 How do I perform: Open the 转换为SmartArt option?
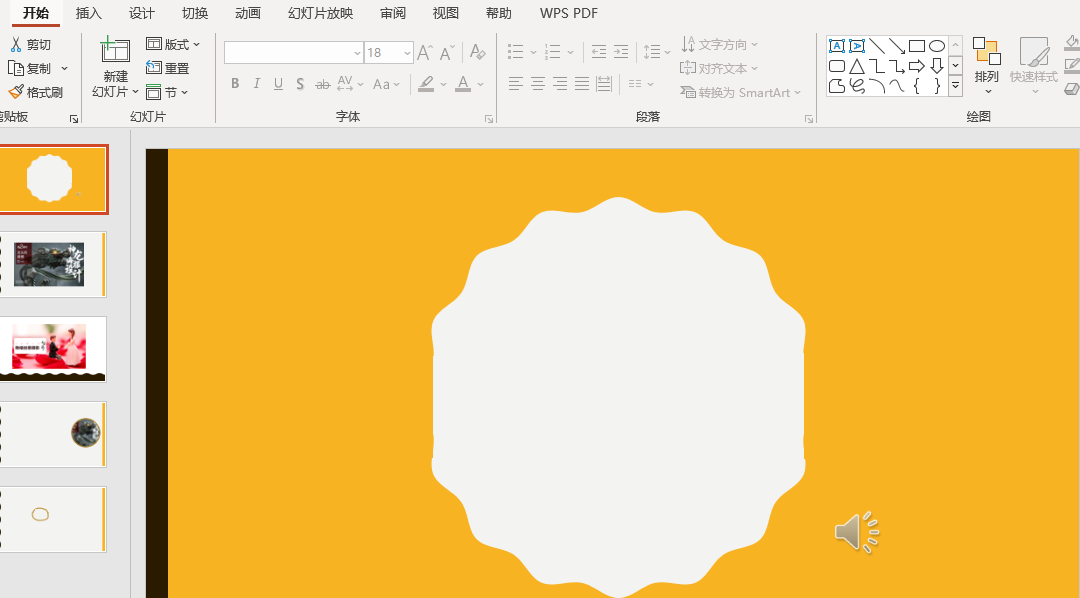[740, 92]
